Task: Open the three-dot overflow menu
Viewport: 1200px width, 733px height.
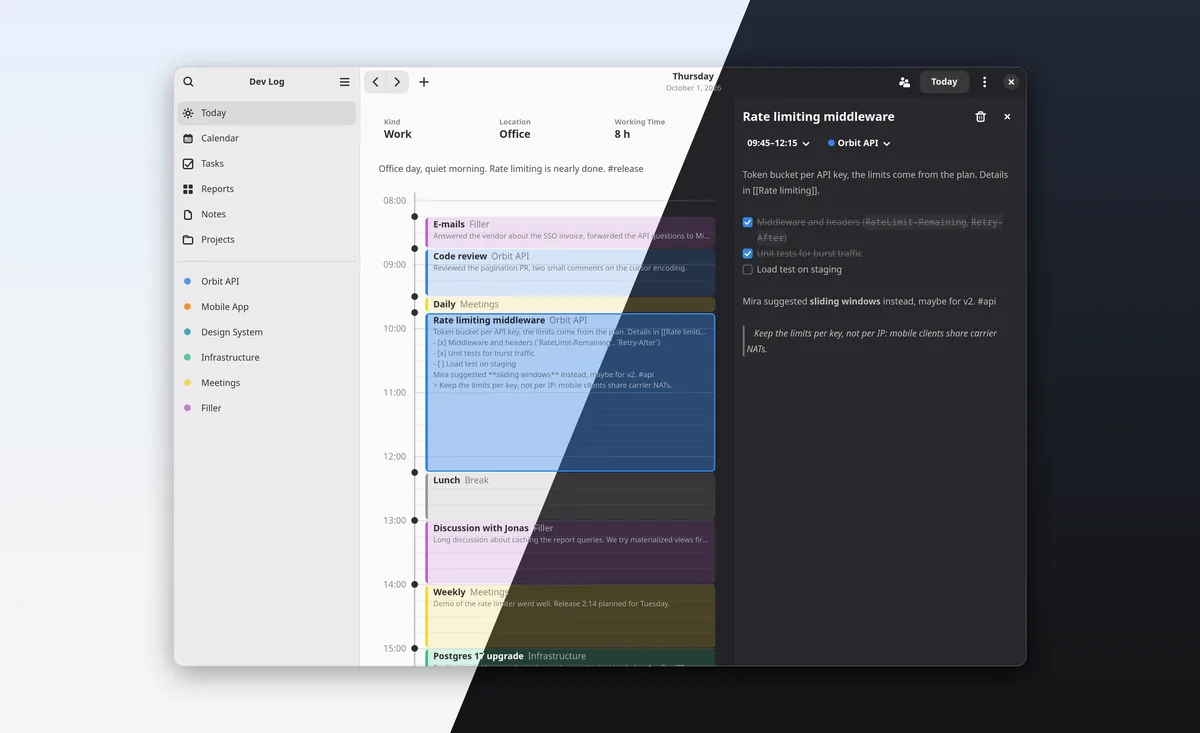Action: point(984,82)
